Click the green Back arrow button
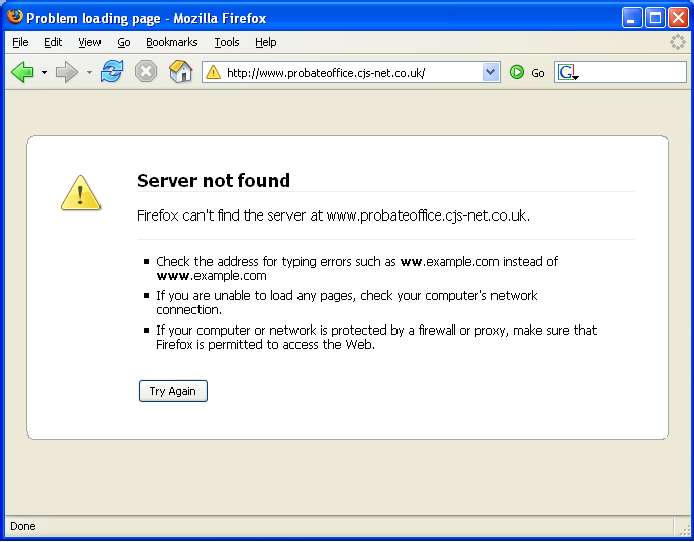Image resolution: width=694 pixels, height=542 pixels. (x=22, y=72)
